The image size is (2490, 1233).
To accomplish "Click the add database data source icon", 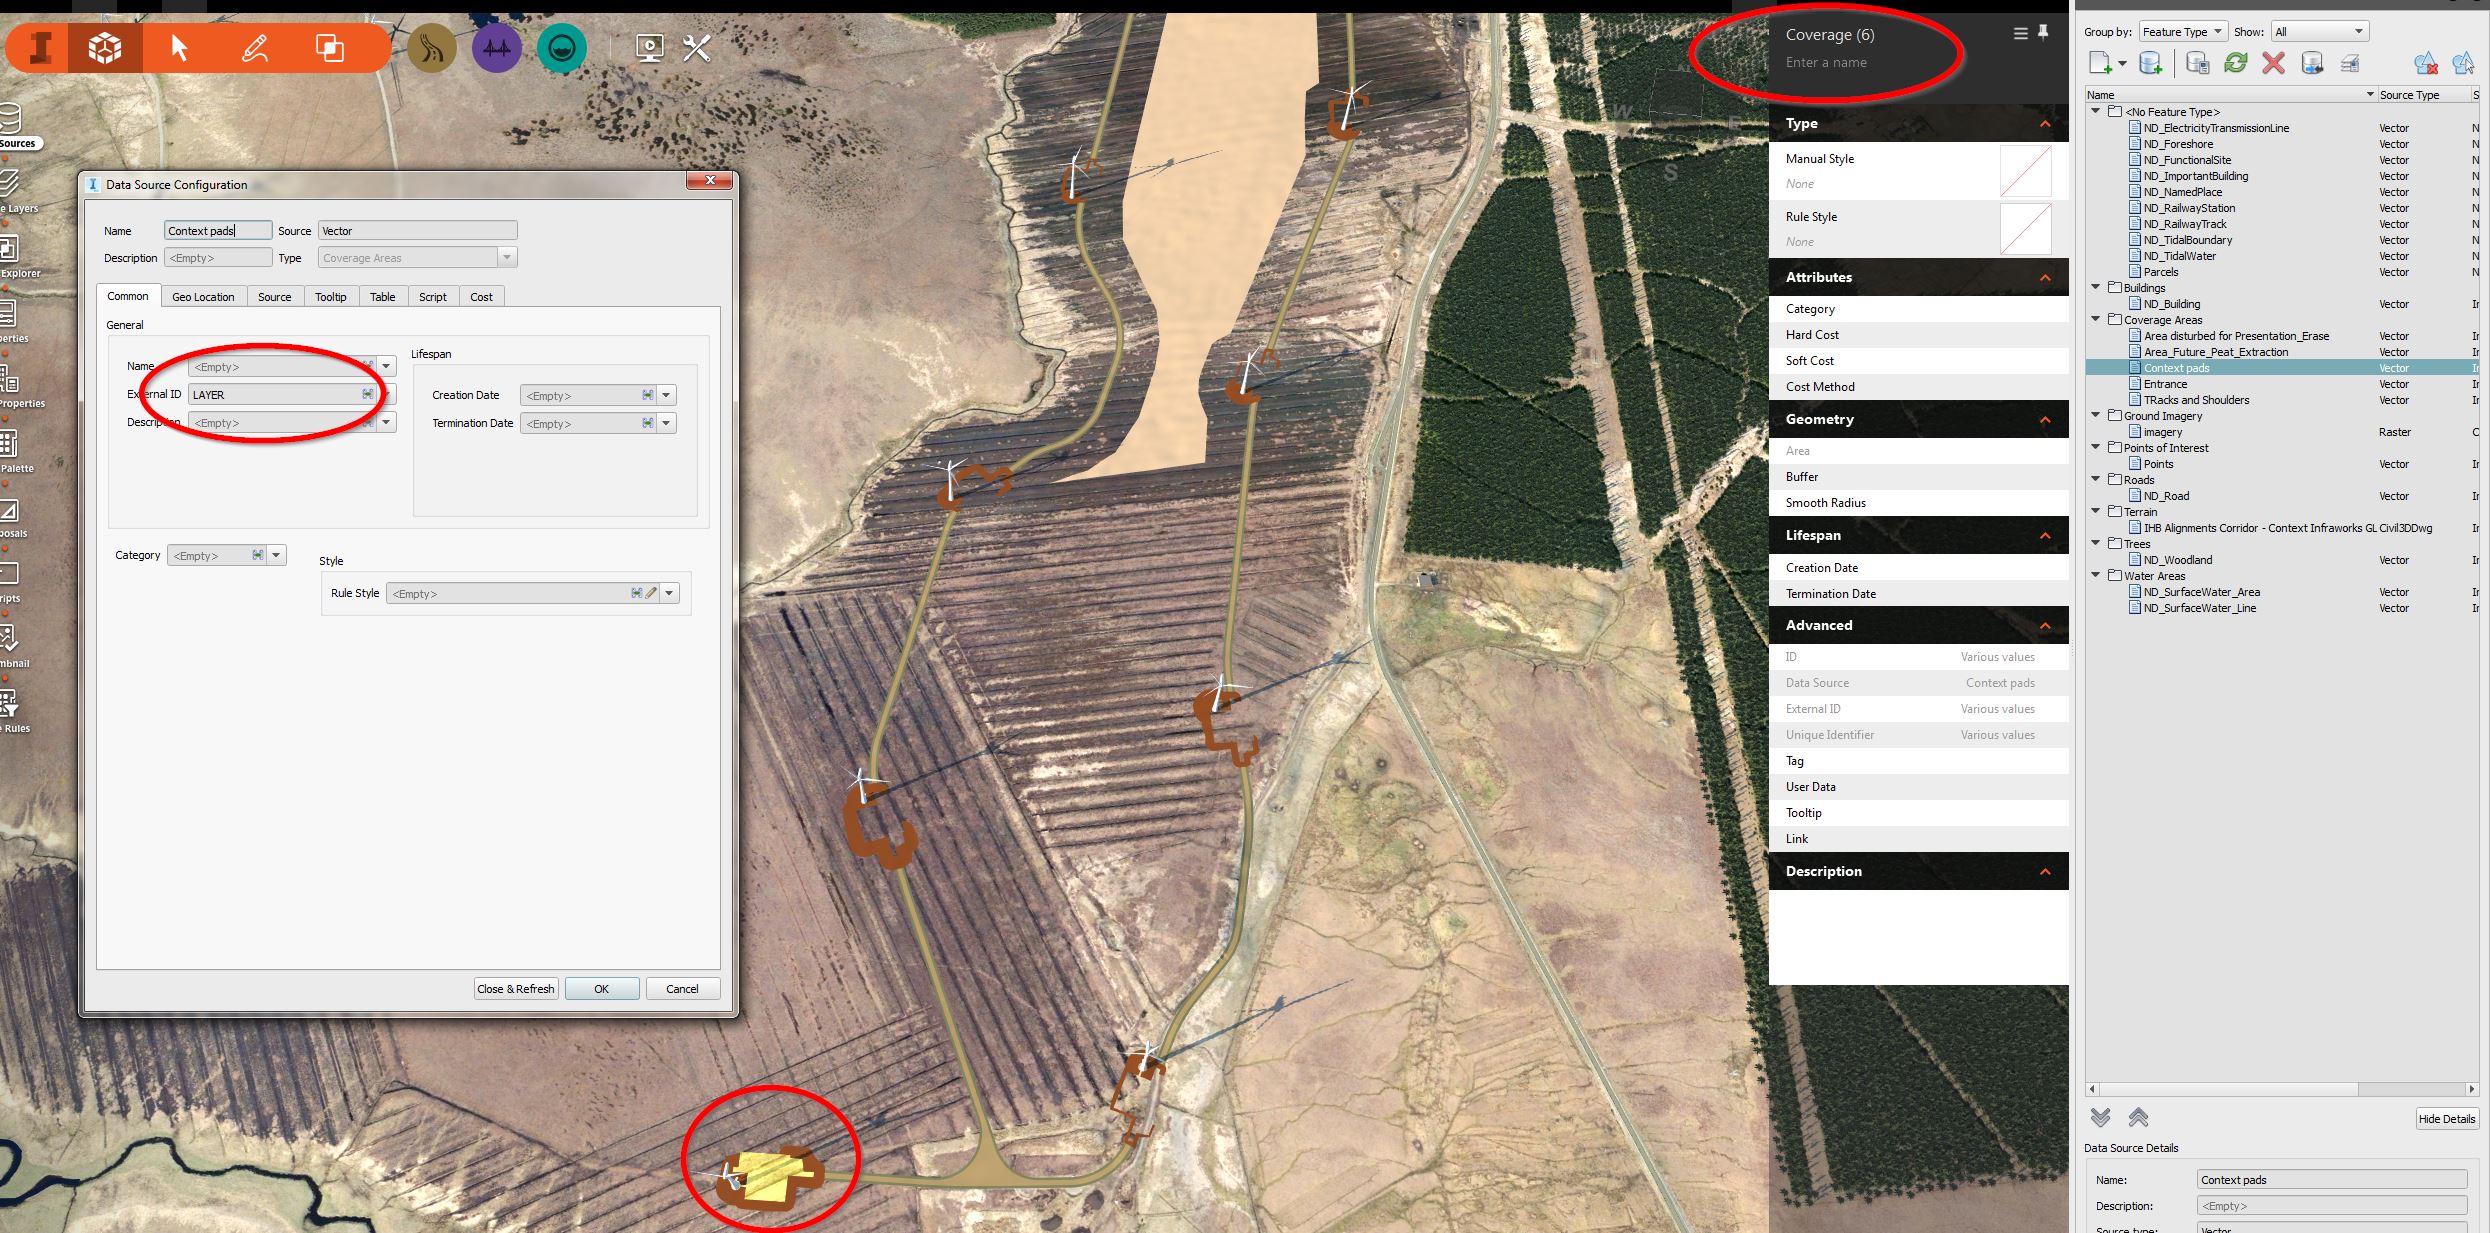I will (x=2150, y=64).
